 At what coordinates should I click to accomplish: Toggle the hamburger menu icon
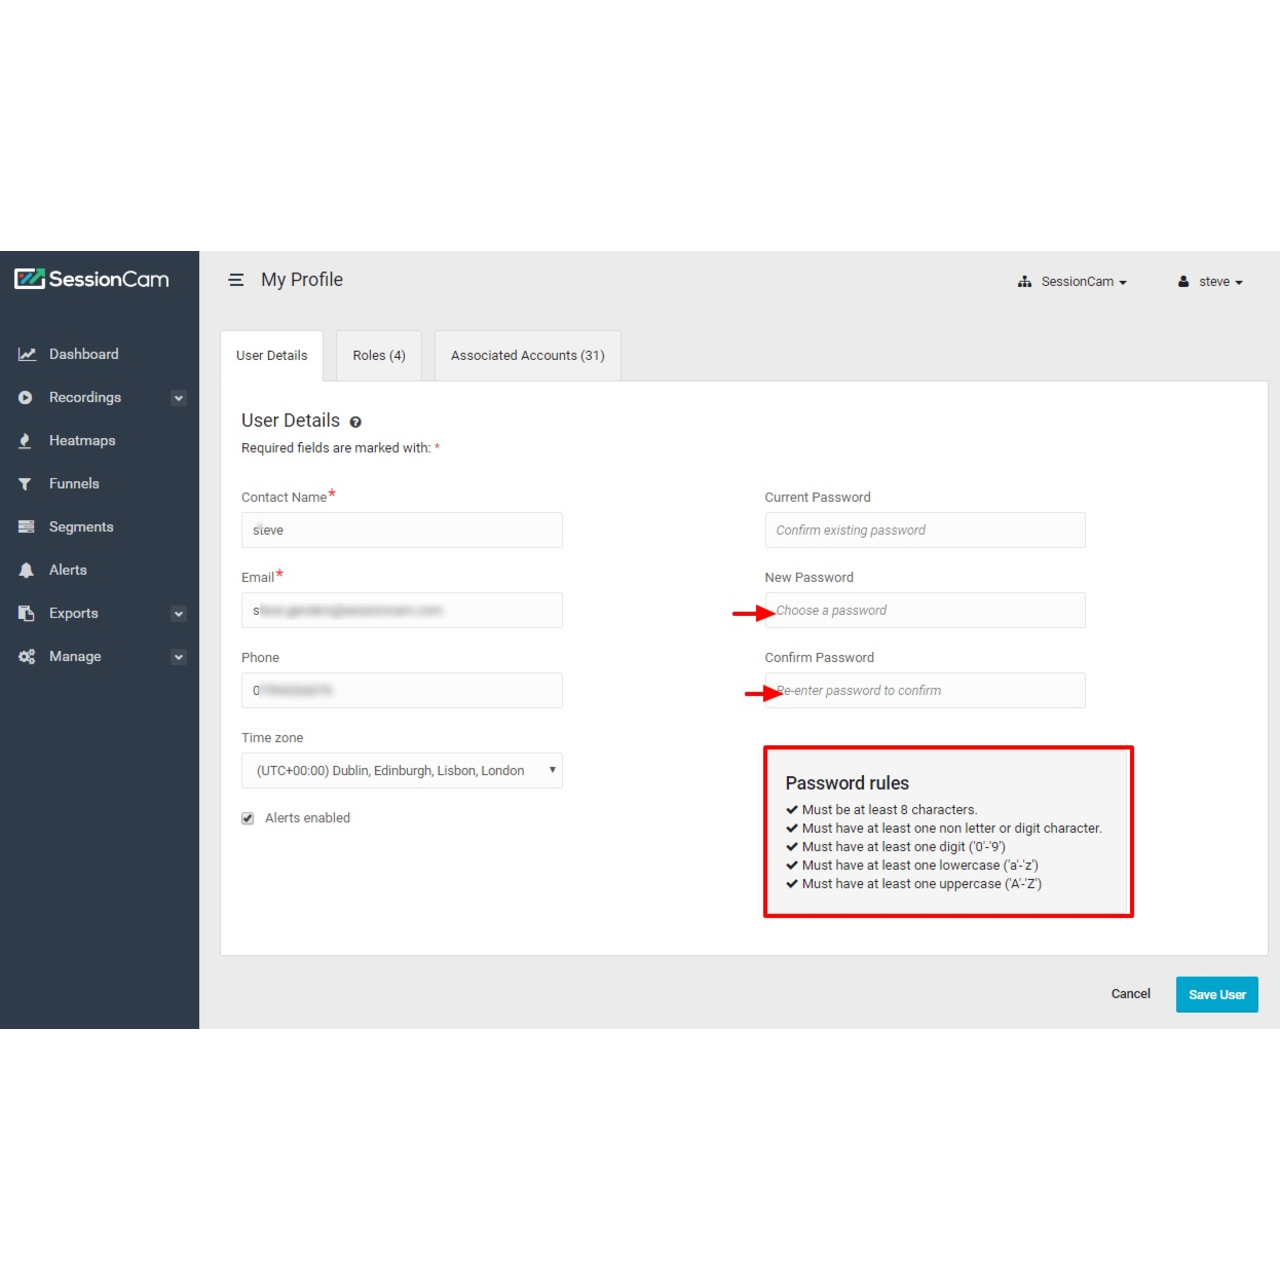pos(236,280)
